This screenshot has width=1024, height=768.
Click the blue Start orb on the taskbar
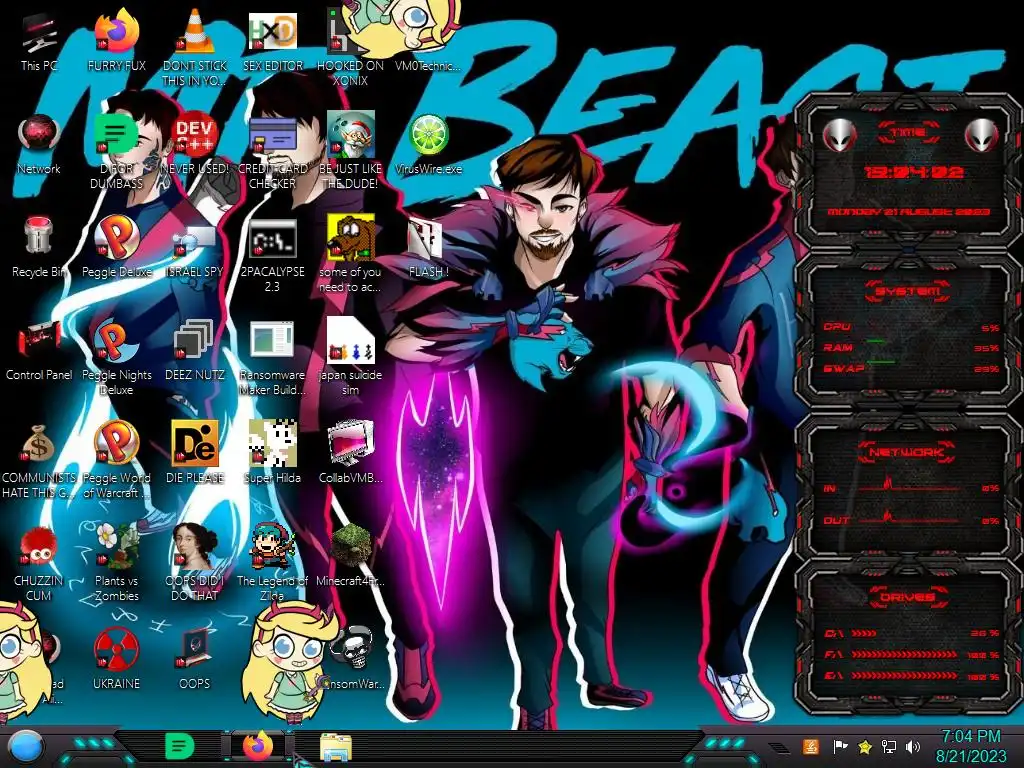tap(26, 747)
